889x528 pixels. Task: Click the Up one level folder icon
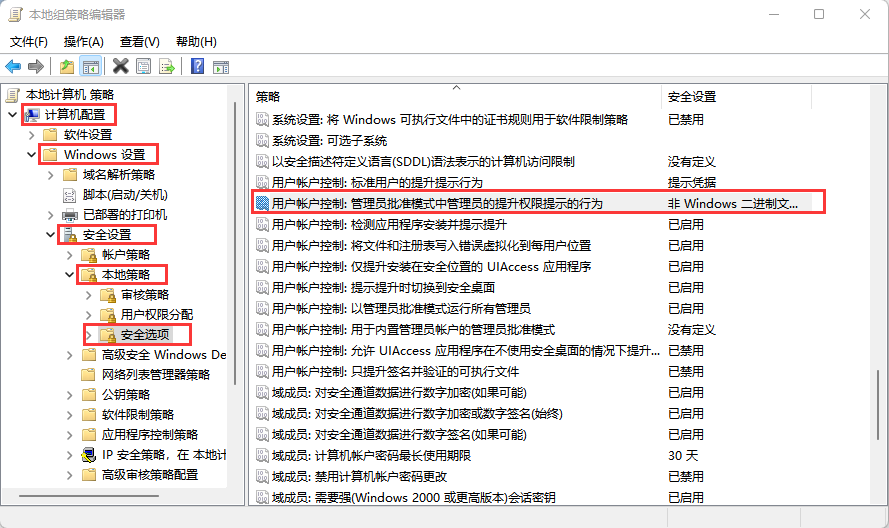pyautogui.click(x=67, y=67)
